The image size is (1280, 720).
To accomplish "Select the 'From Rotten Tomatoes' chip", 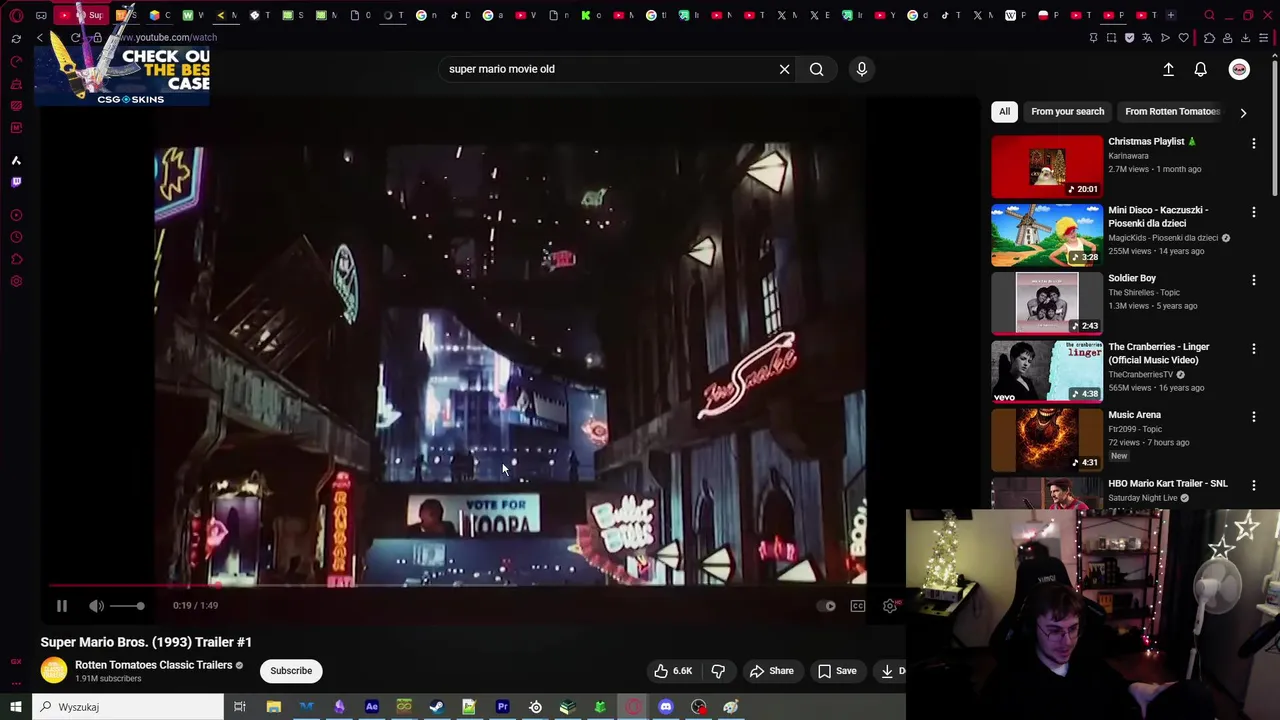I will (1172, 111).
